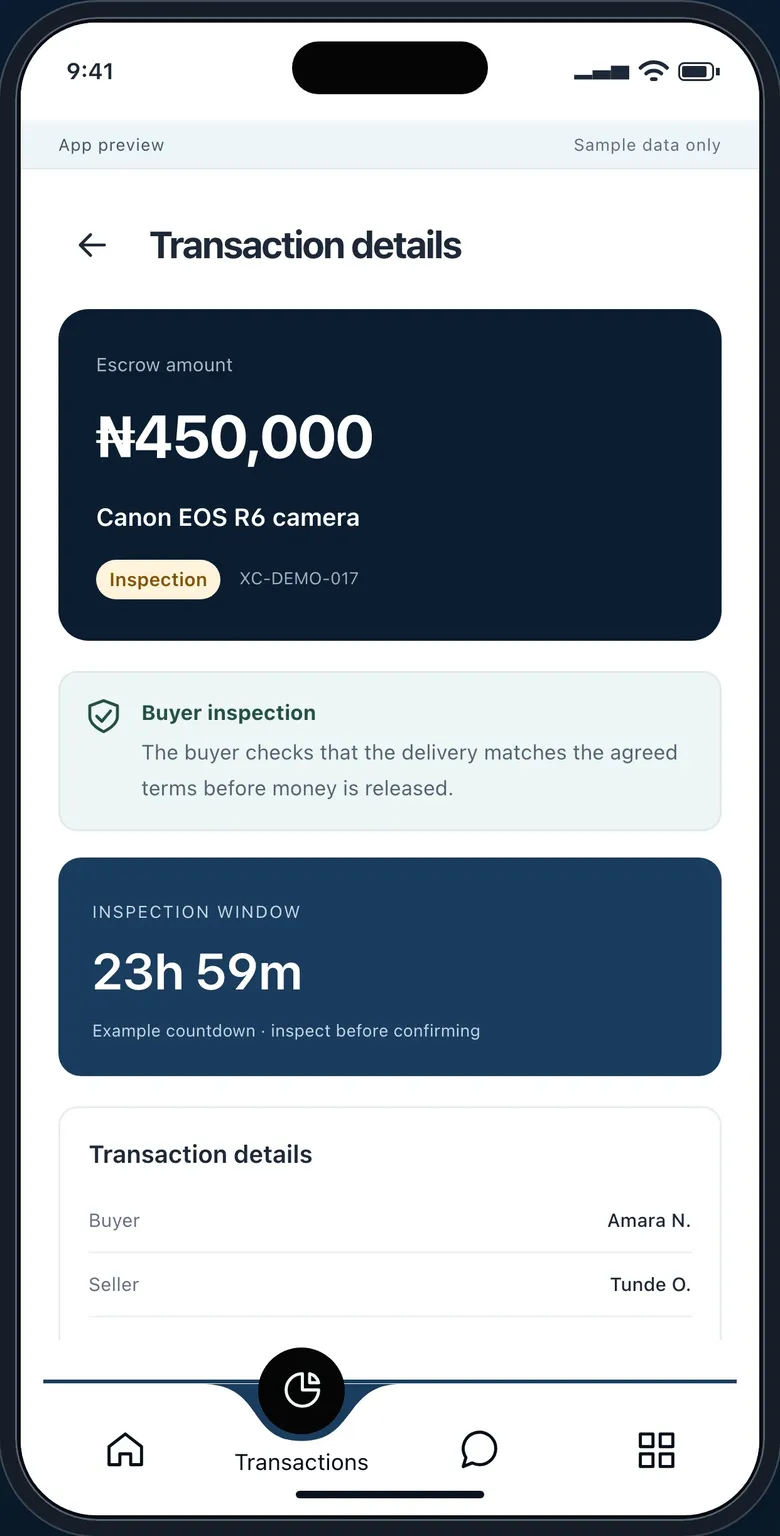Select the Transactions tab label
Image resolution: width=780 pixels, height=1536 pixels.
coord(301,1462)
